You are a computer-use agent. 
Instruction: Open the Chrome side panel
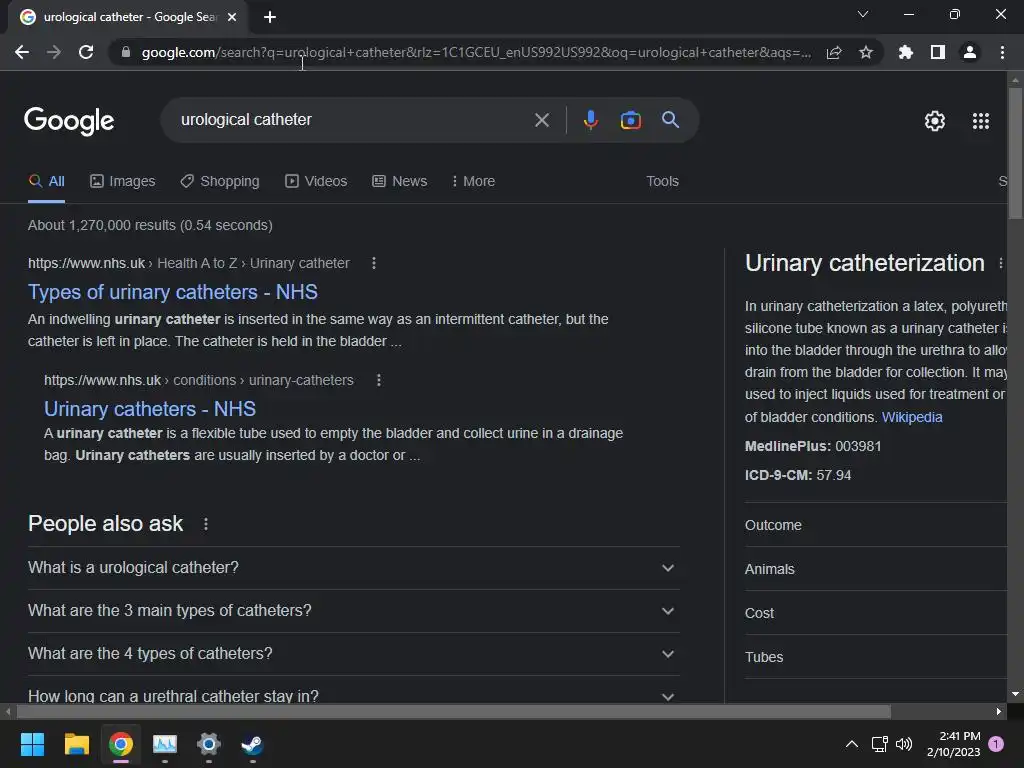coord(938,52)
